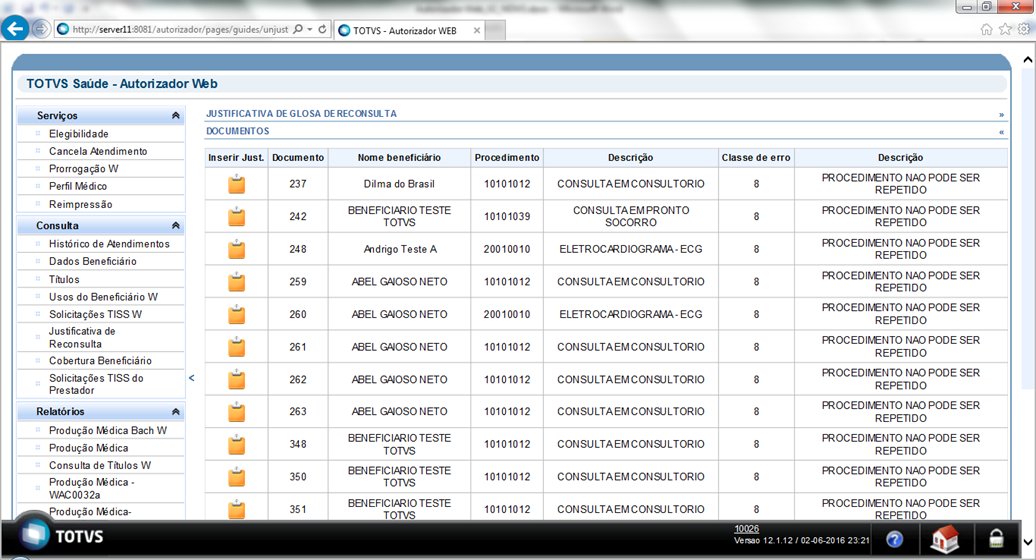Hide the left sidebar with arrow
The width and height of the screenshot is (1036, 560).
point(192,378)
